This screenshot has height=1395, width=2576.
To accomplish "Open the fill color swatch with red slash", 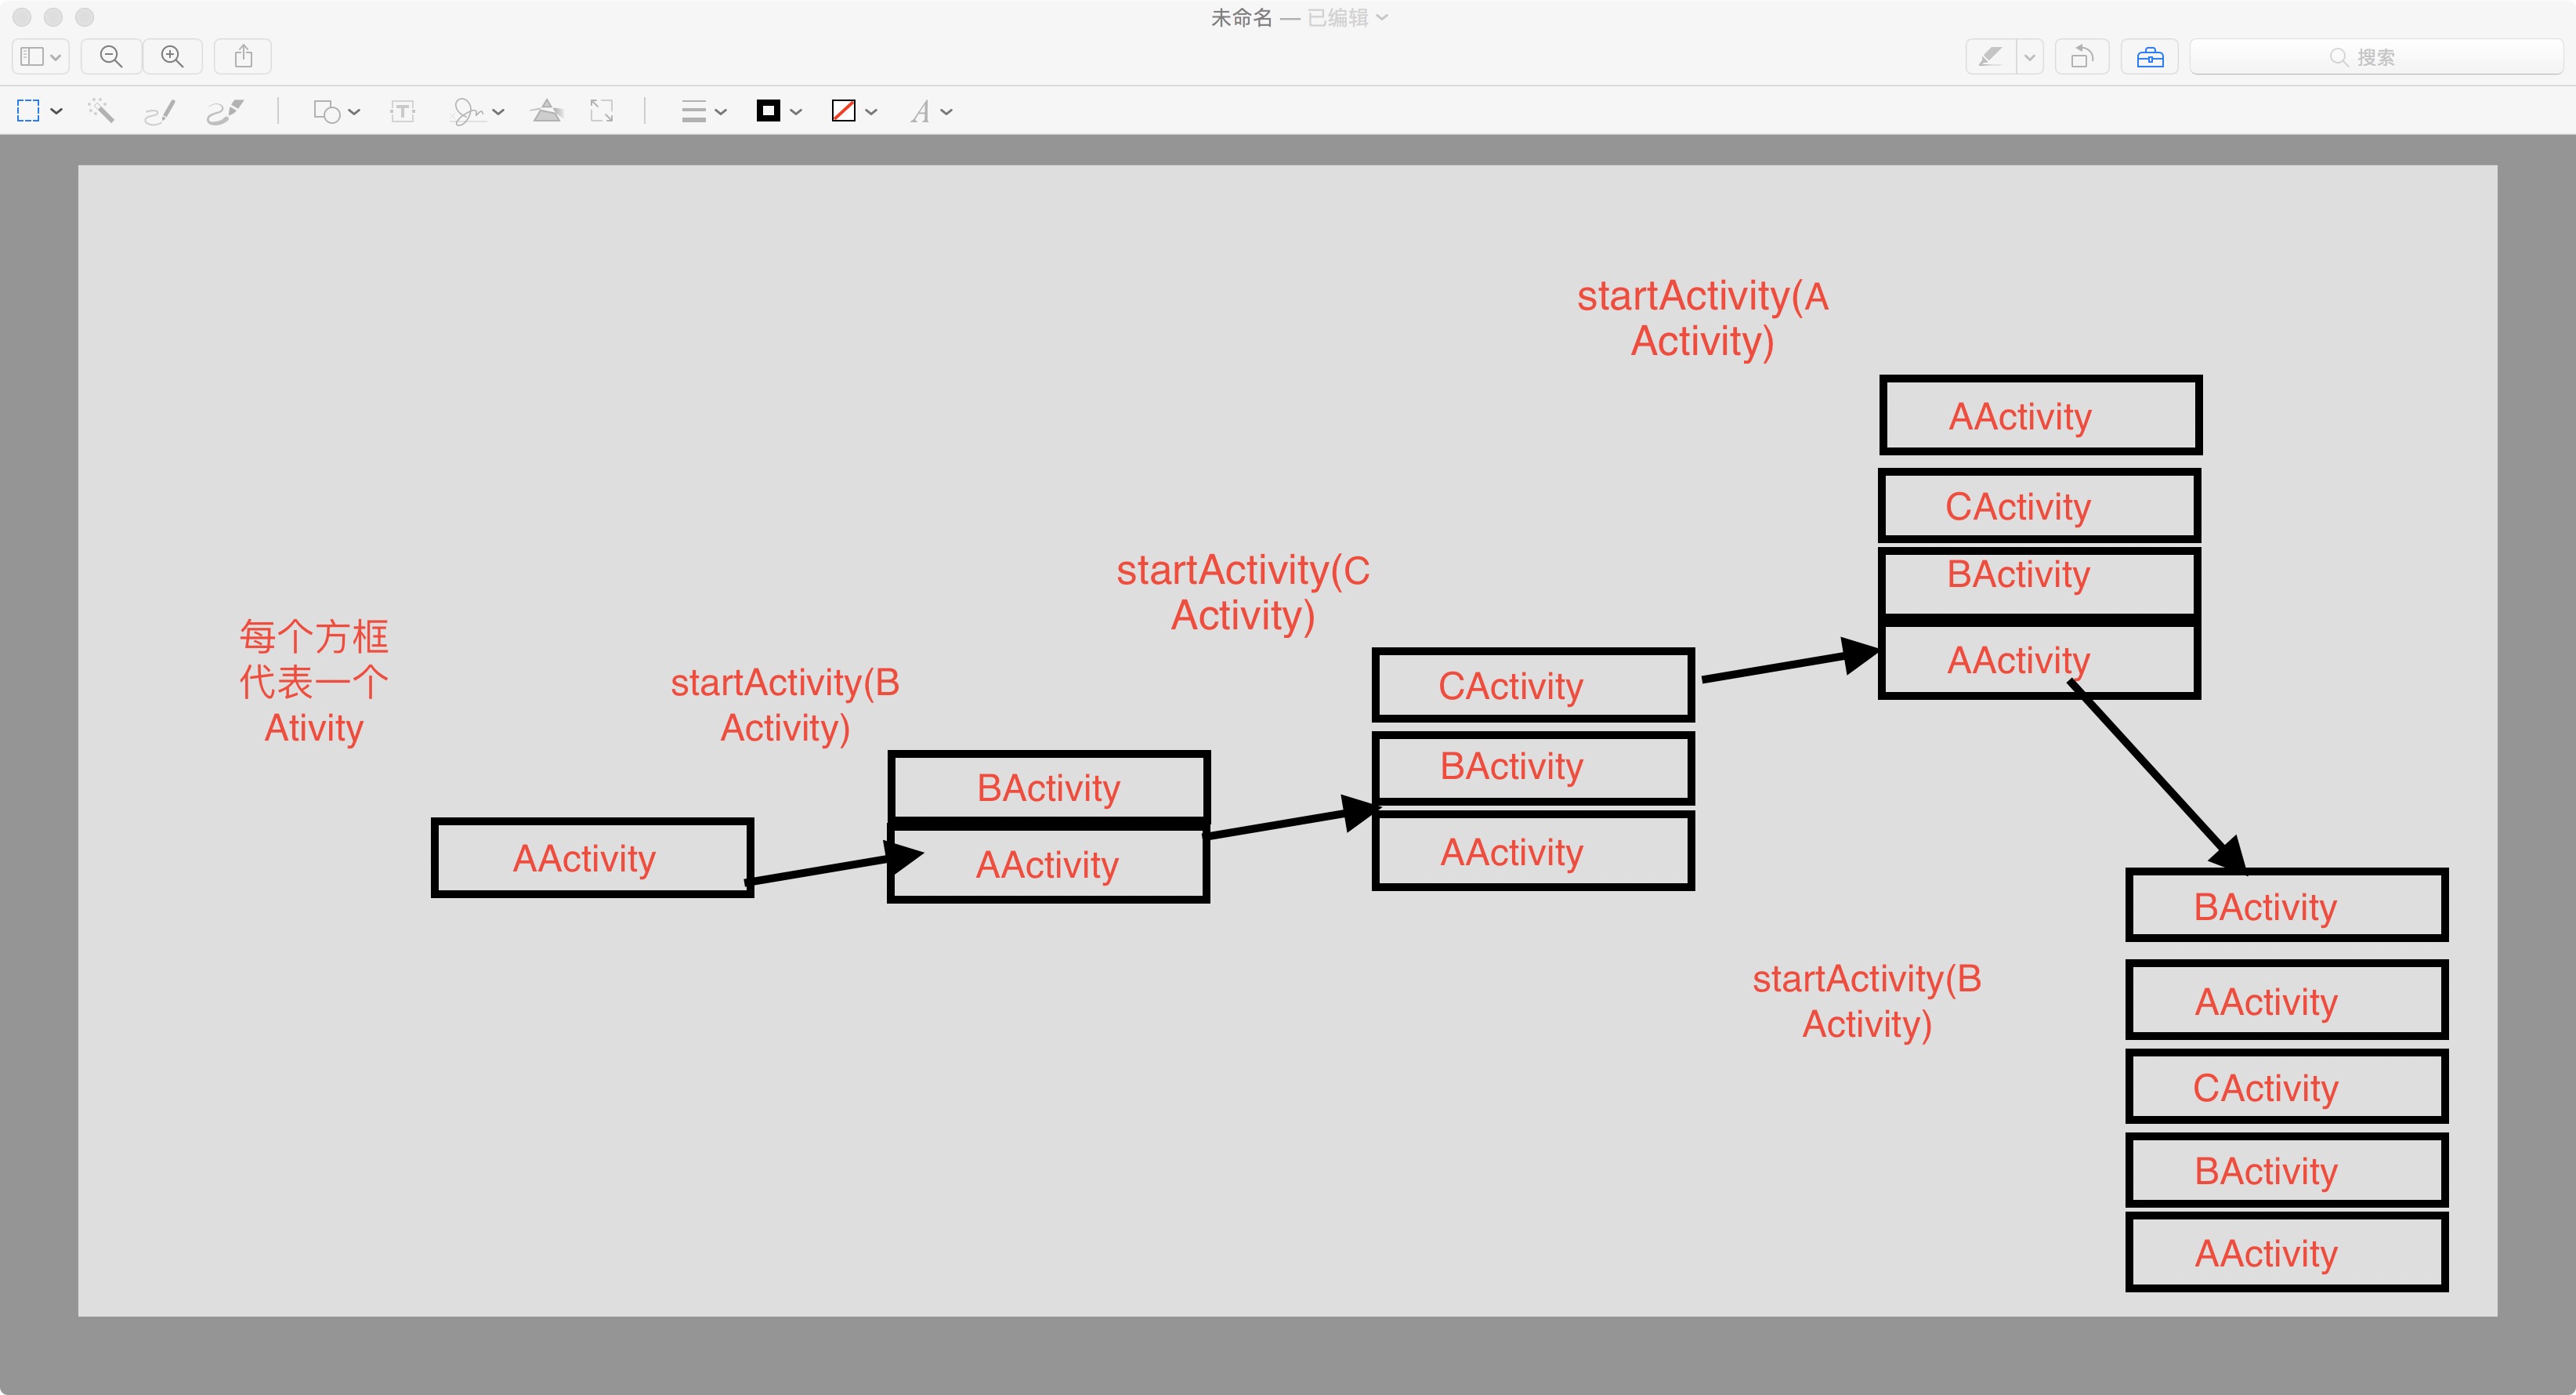I will (x=844, y=111).
